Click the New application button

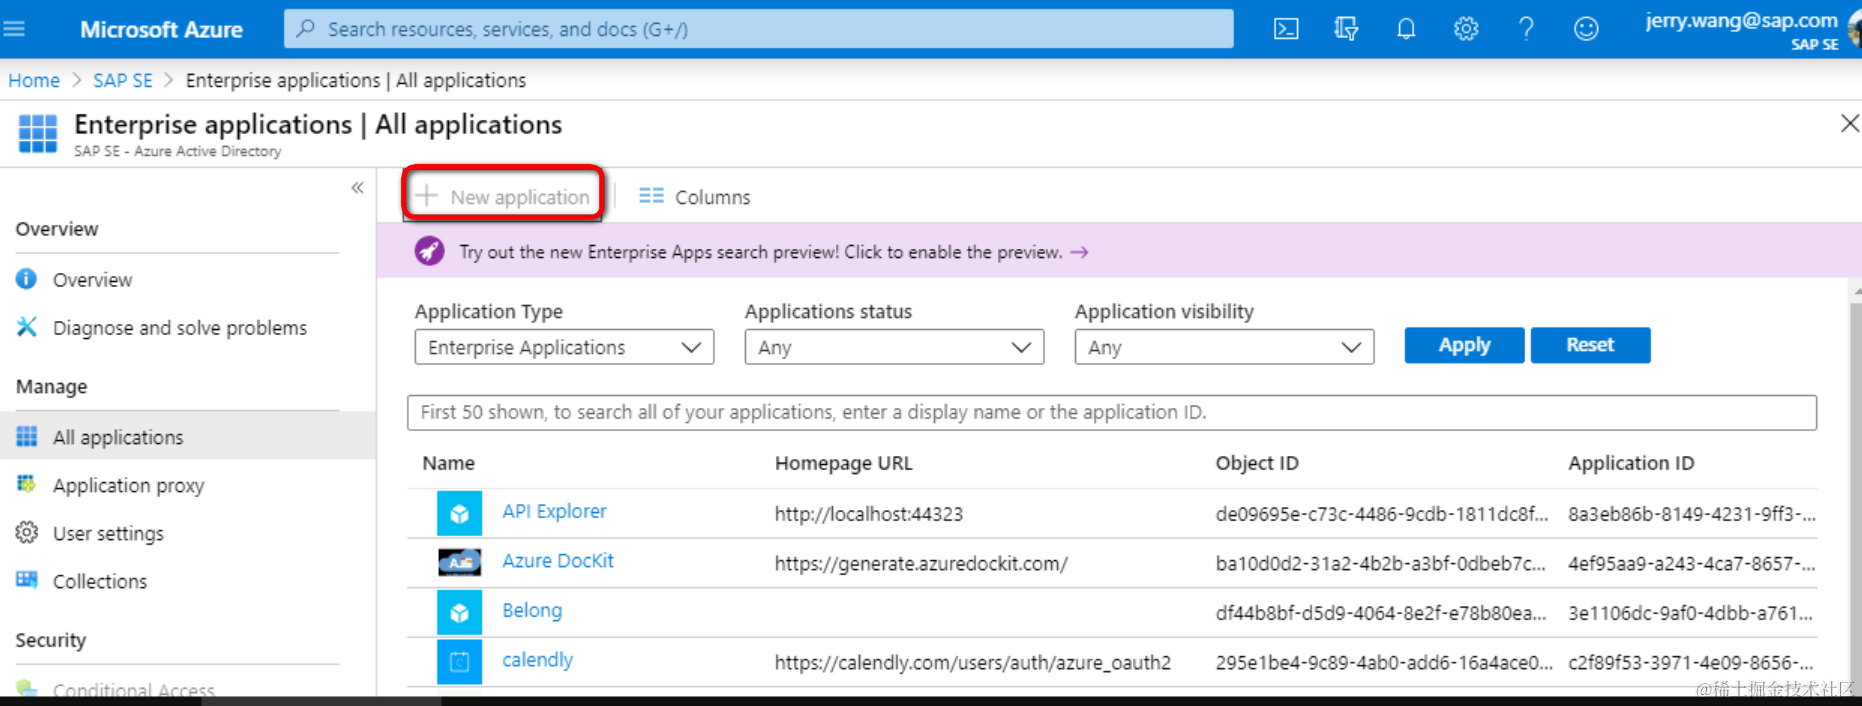pos(503,196)
